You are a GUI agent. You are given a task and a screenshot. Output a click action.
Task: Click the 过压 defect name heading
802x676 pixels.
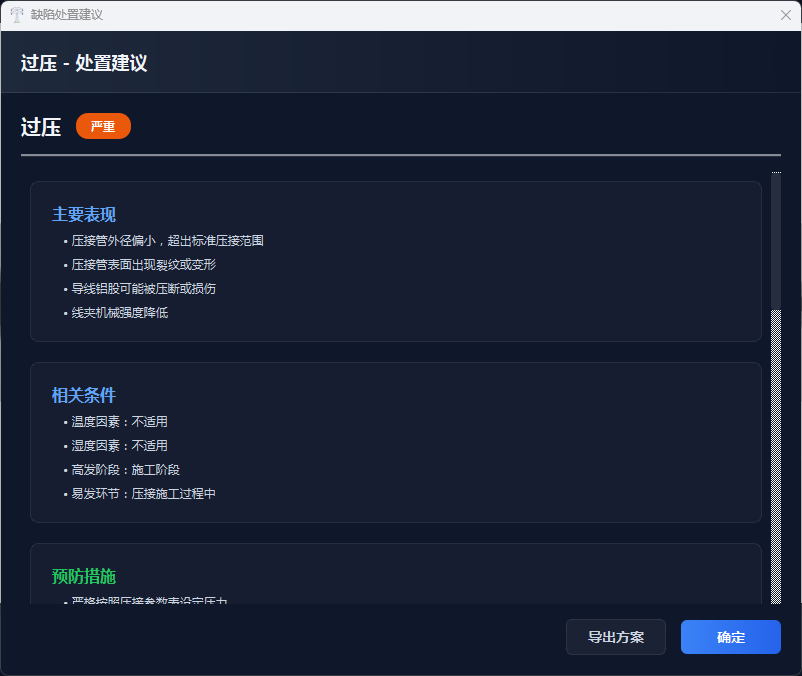coord(41,127)
